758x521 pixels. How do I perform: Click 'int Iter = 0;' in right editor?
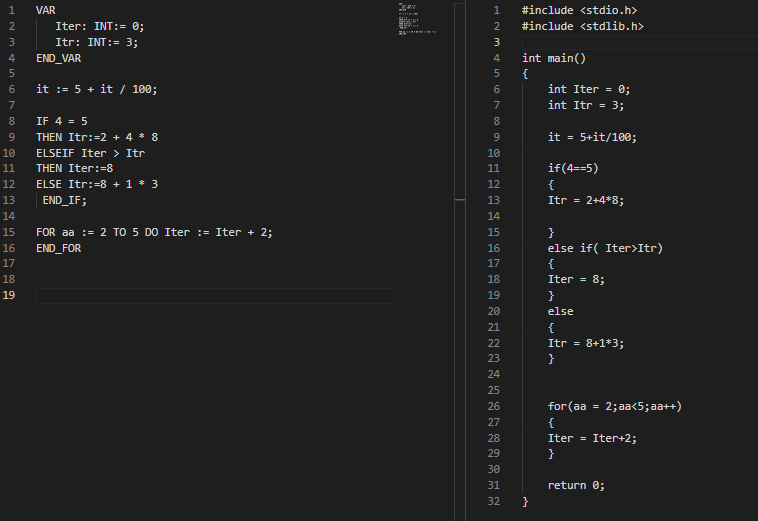coord(589,89)
